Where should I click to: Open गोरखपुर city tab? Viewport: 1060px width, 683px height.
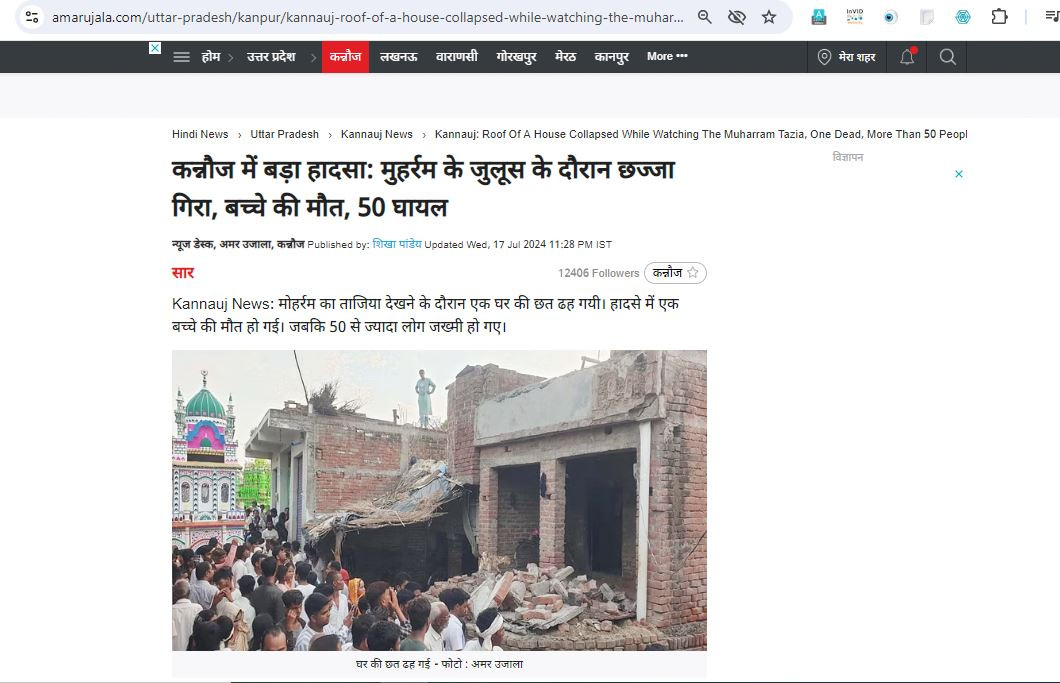pos(516,57)
